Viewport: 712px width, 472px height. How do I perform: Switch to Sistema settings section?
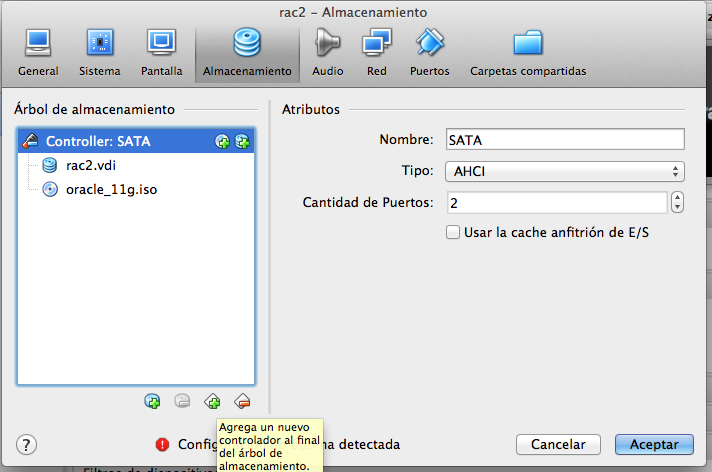pyautogui.click(x=99, y=53)
